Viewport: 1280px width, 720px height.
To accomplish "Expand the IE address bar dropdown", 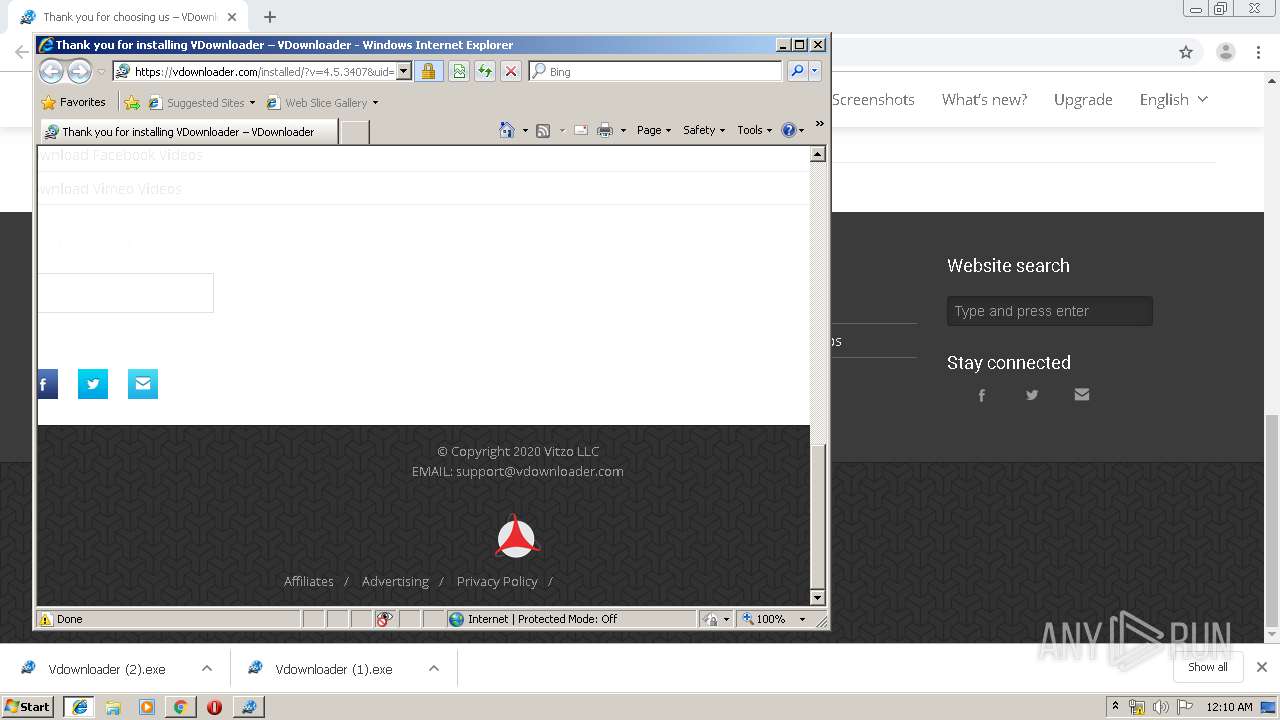I will [404, 71].
